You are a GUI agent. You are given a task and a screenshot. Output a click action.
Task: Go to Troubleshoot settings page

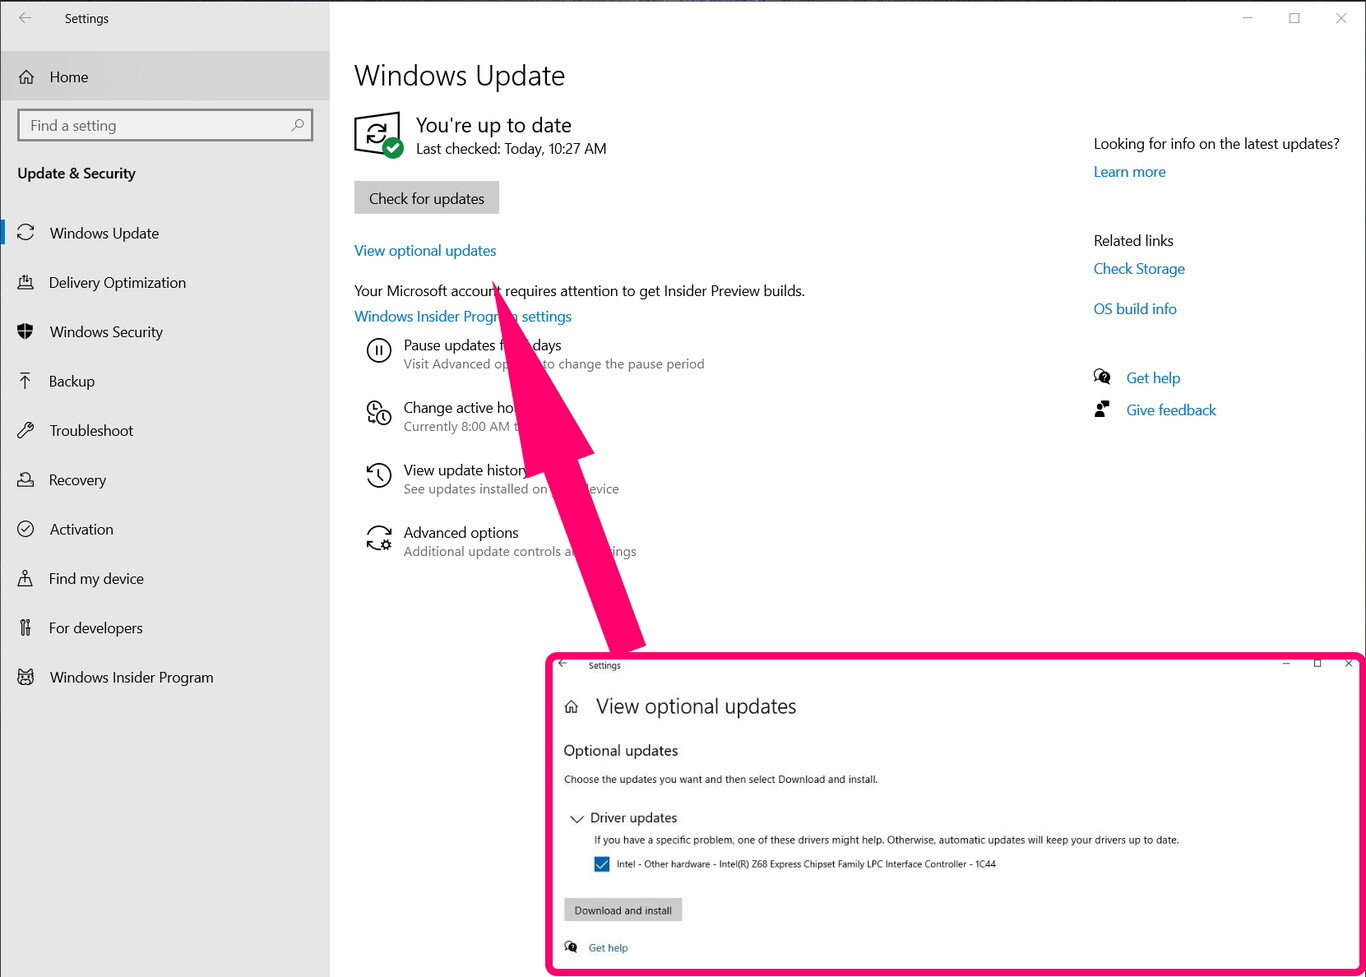pyautogui.click(x=91, y=431)
